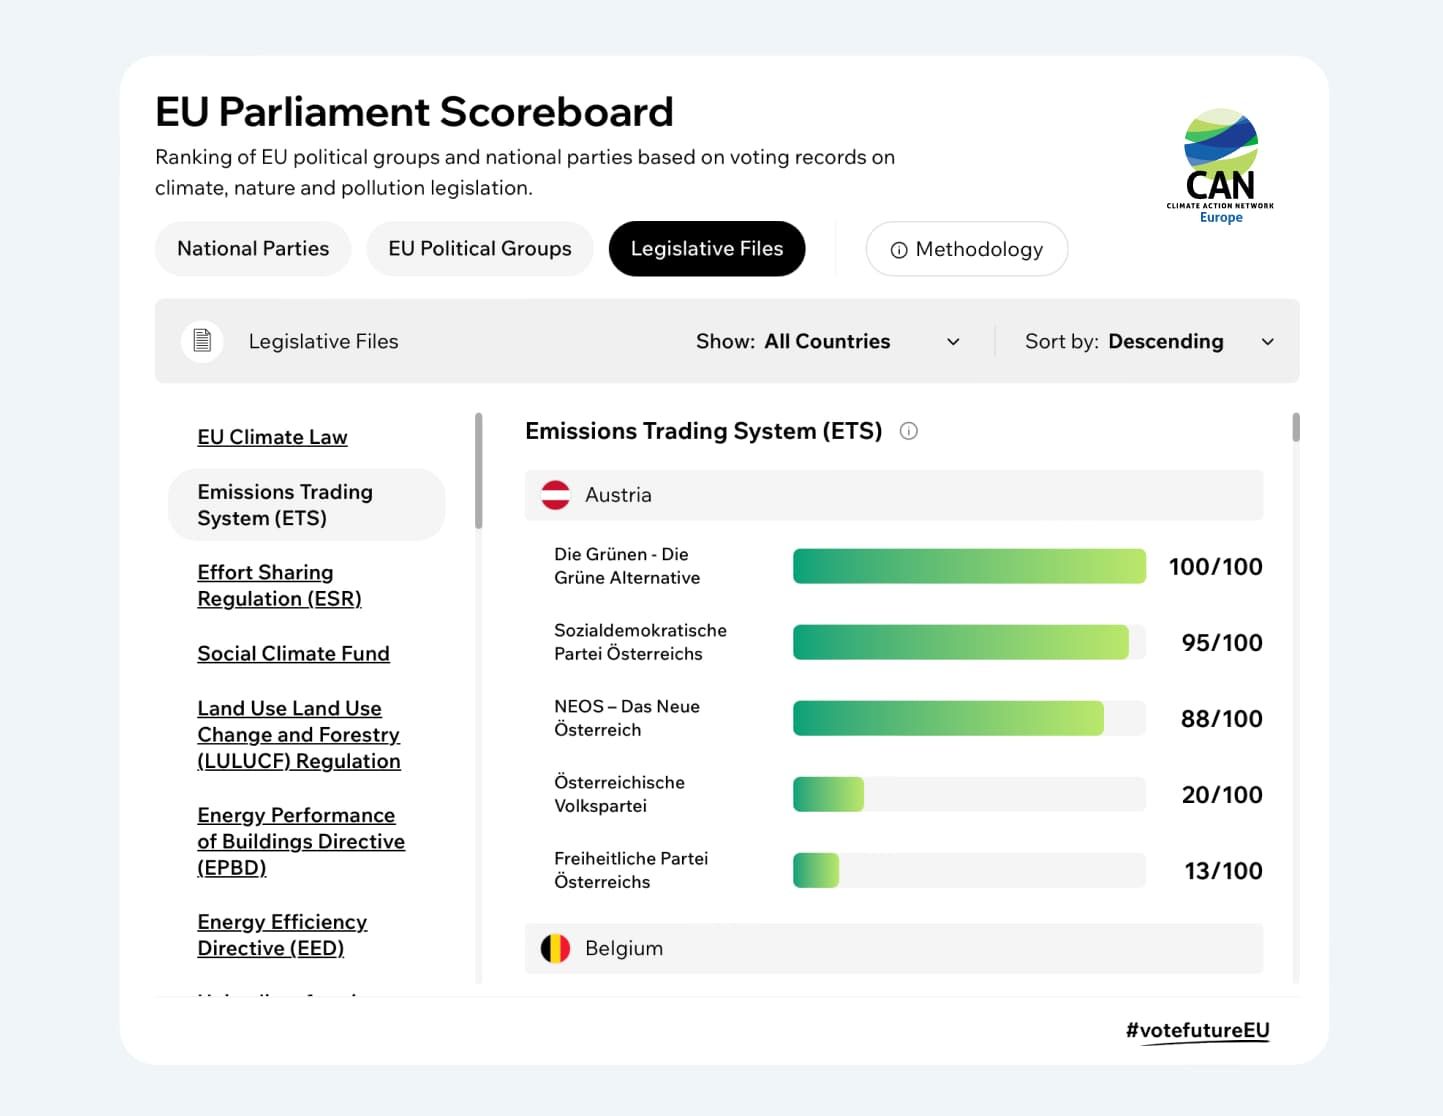
Task: Click the info icon next to Methodology
Action: tap(897, 250)
